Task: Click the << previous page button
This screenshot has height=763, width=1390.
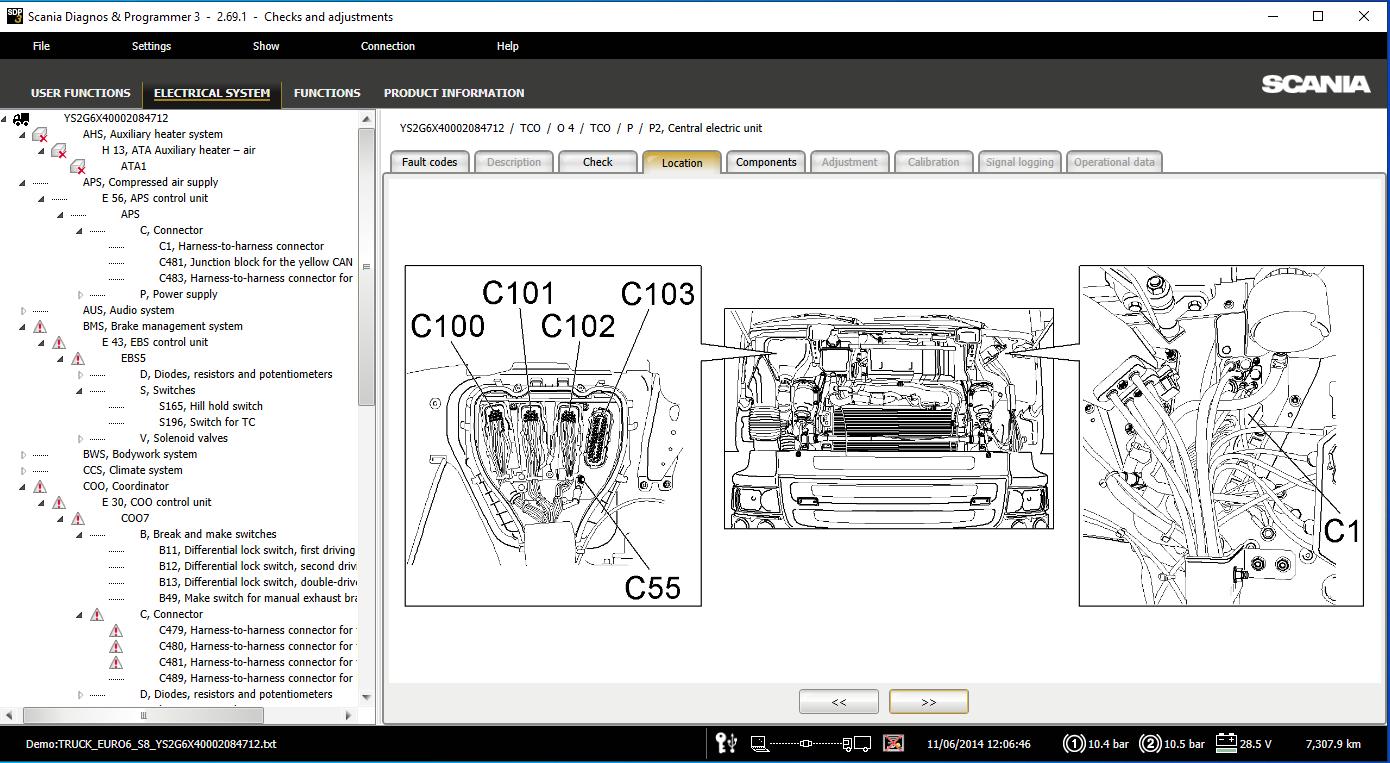Action: [838, 701]
